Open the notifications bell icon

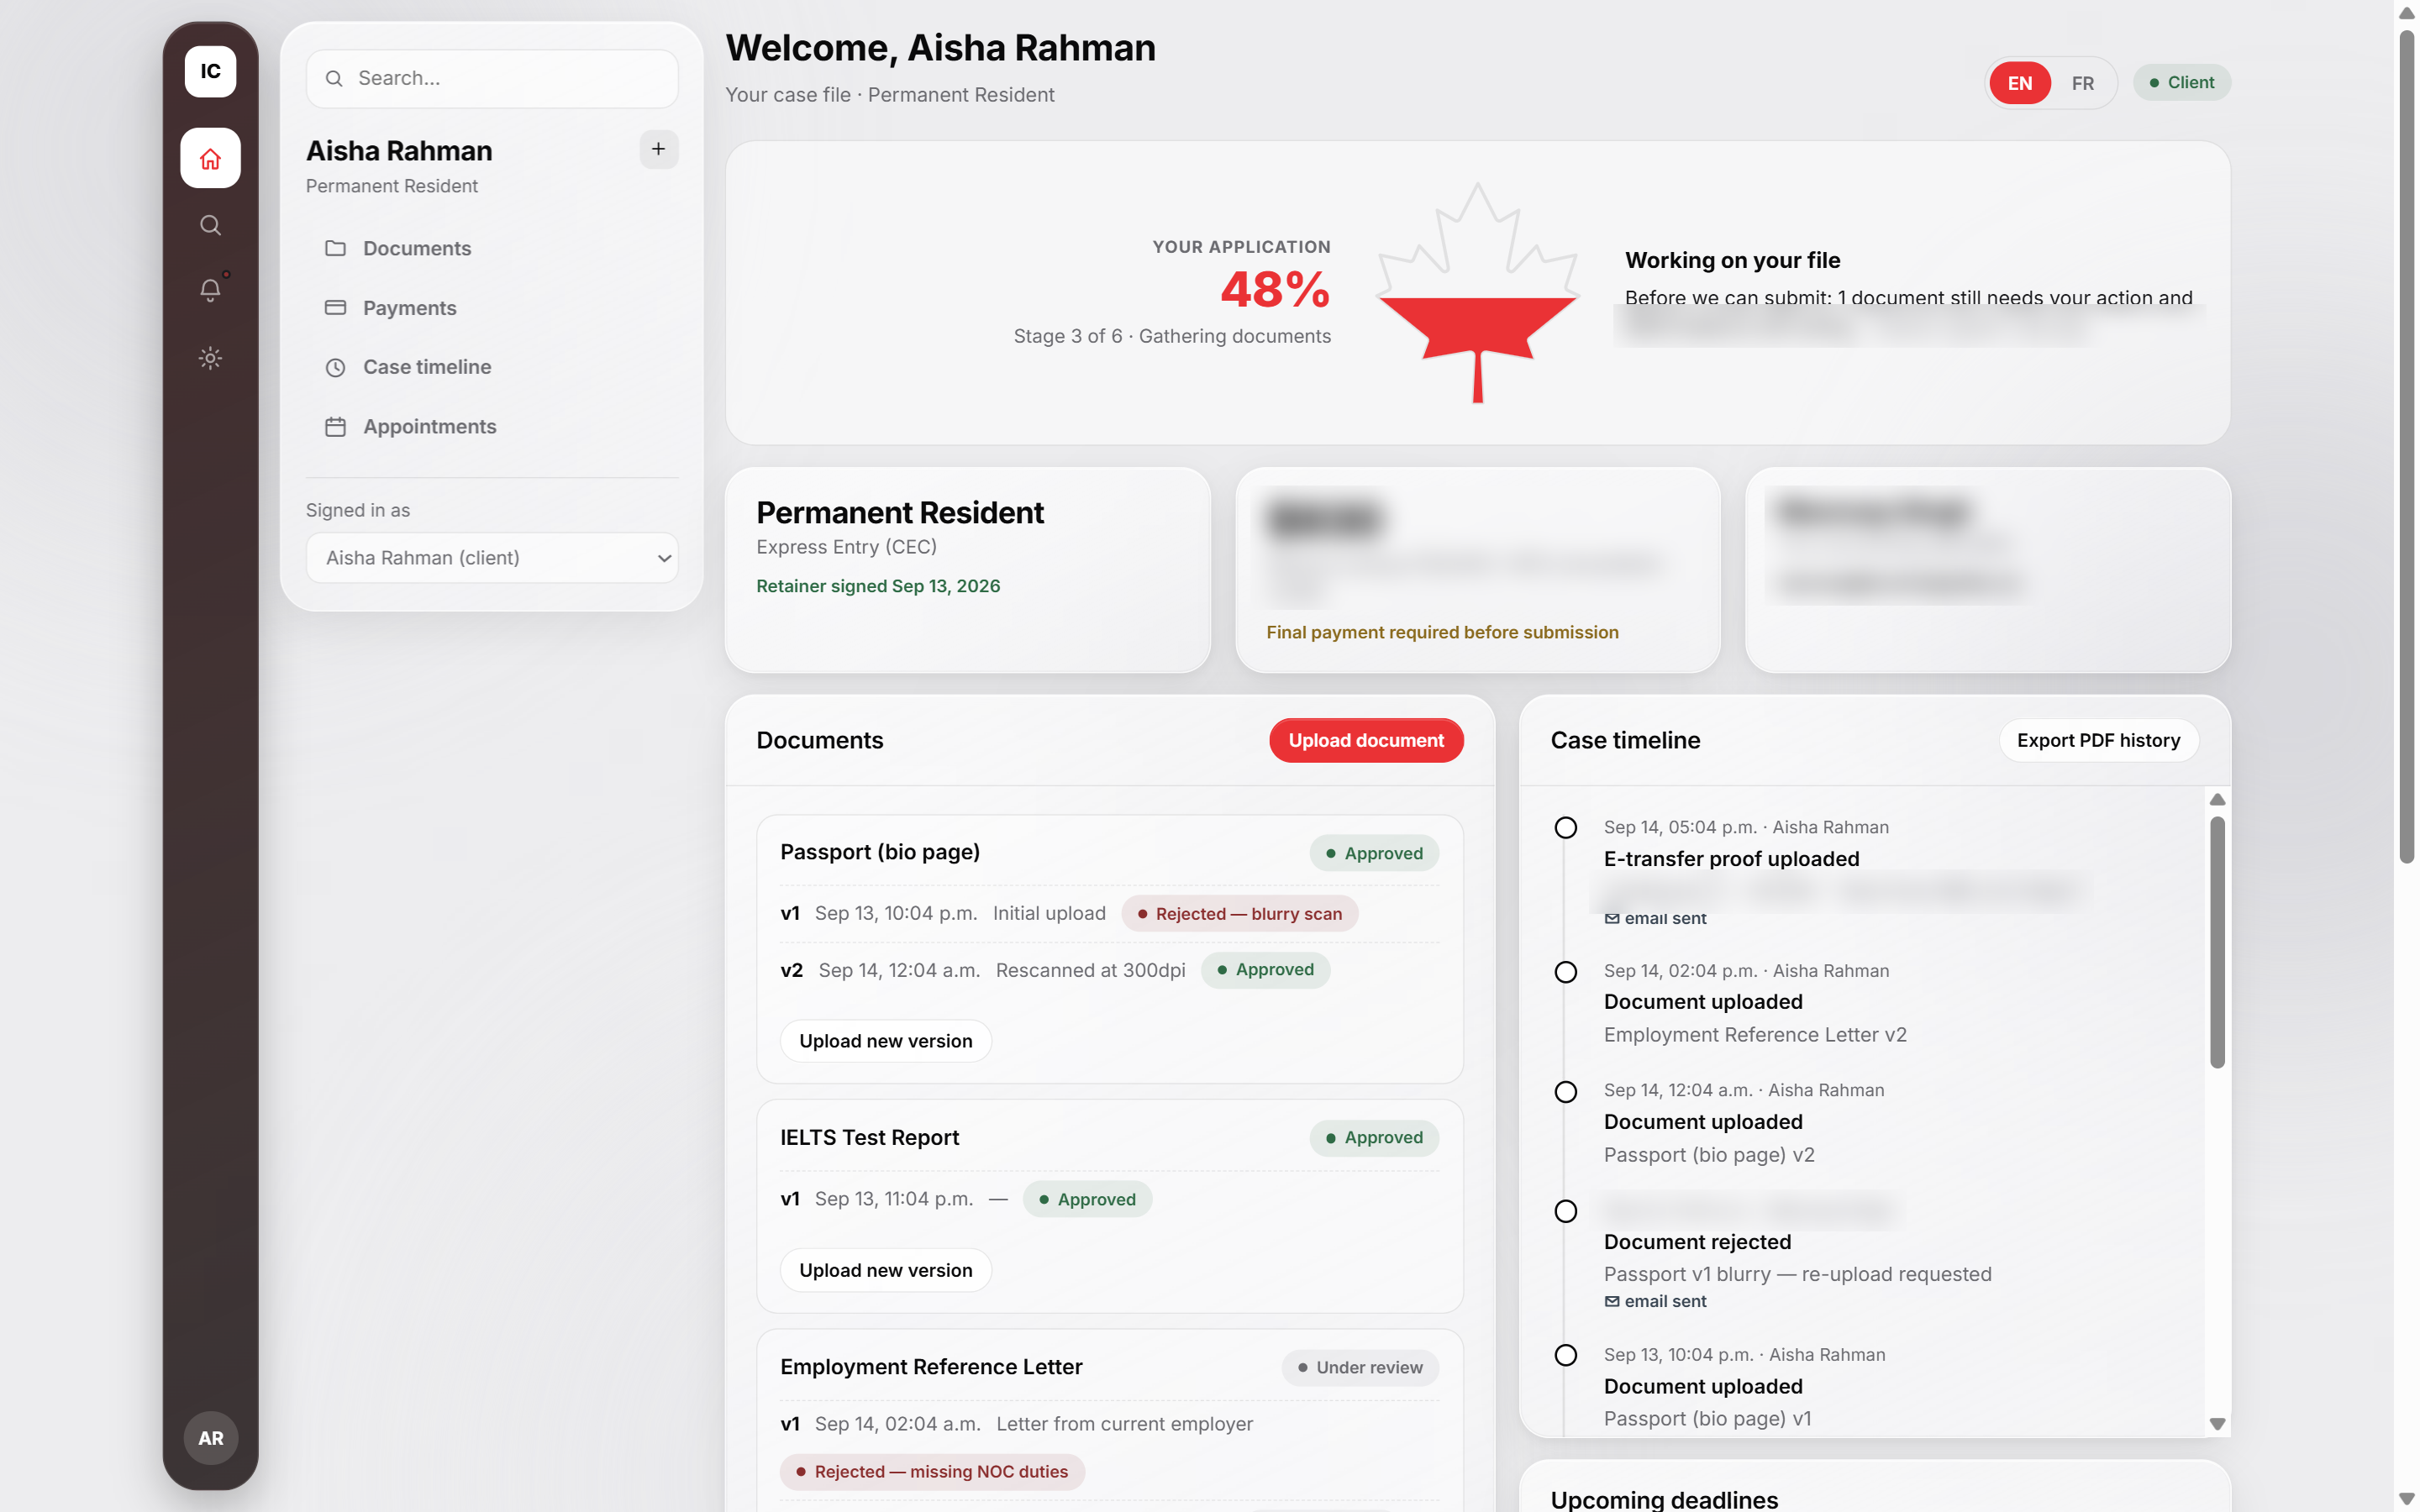(210, 290)
